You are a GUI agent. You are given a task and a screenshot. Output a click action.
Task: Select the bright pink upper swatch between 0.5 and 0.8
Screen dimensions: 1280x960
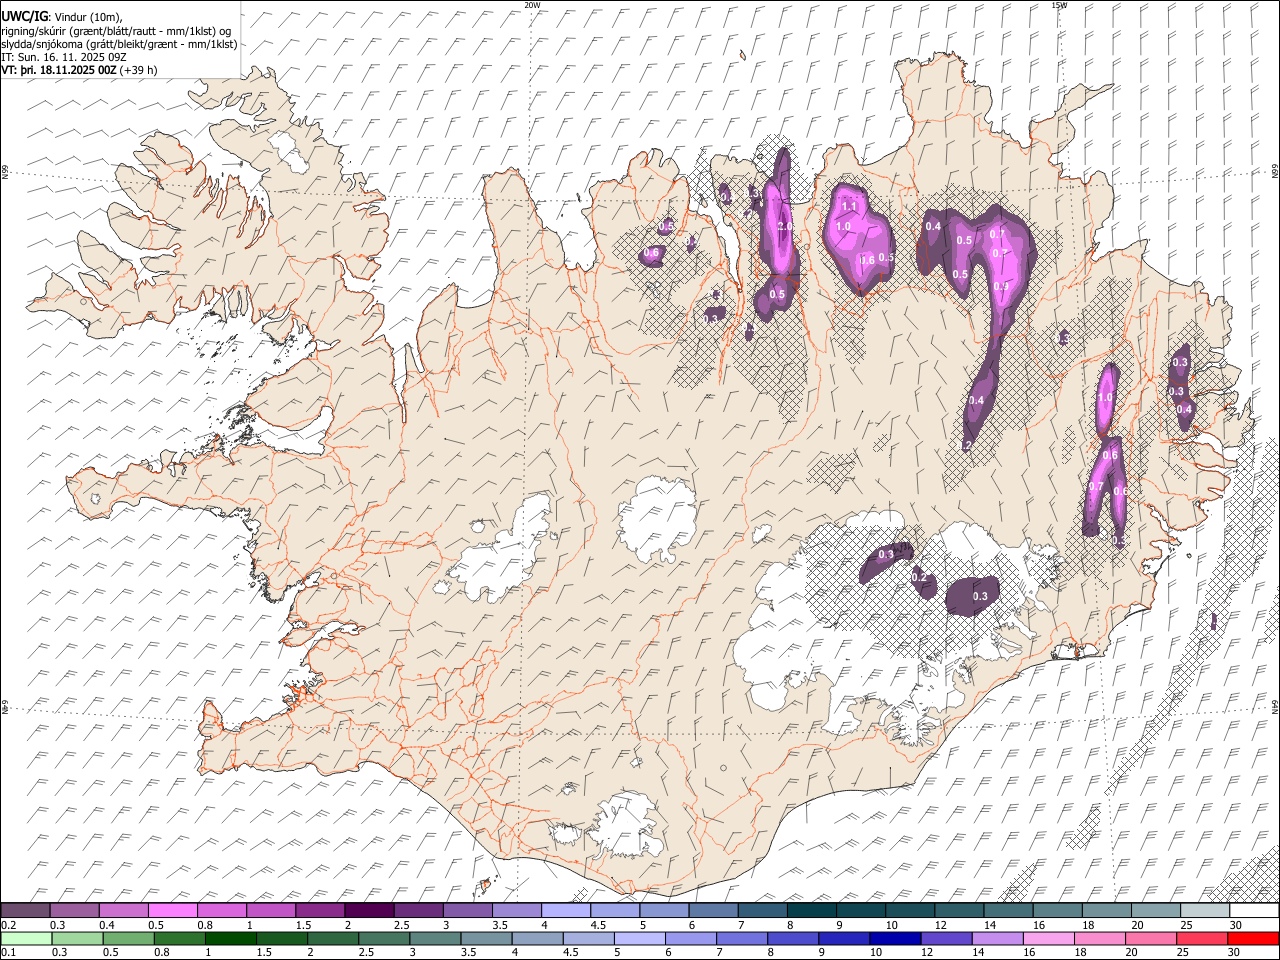(x=174, y=911)
